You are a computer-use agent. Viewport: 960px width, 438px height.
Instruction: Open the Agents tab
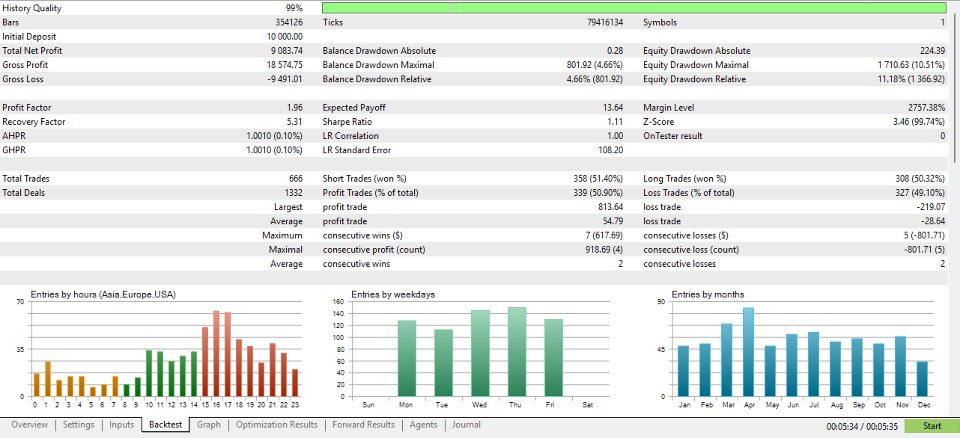[x=424, y=425]
